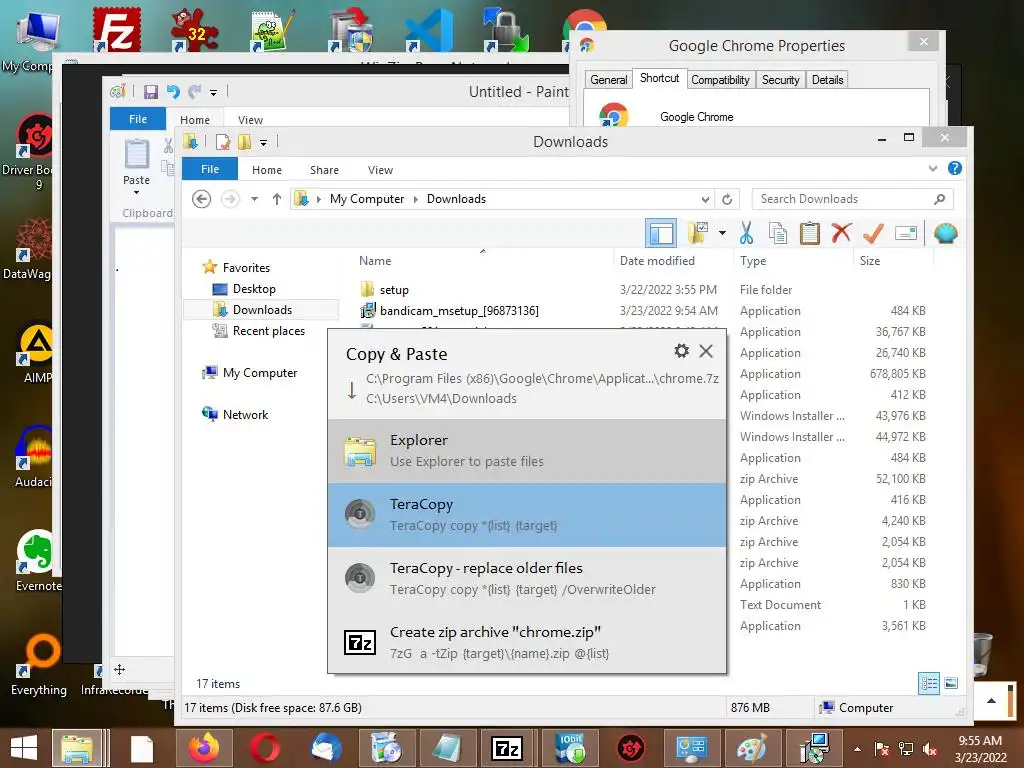This screenshot has height=768, width=1024.
Task: Open the dropdown arrow next to folder options
Action: 722,233
